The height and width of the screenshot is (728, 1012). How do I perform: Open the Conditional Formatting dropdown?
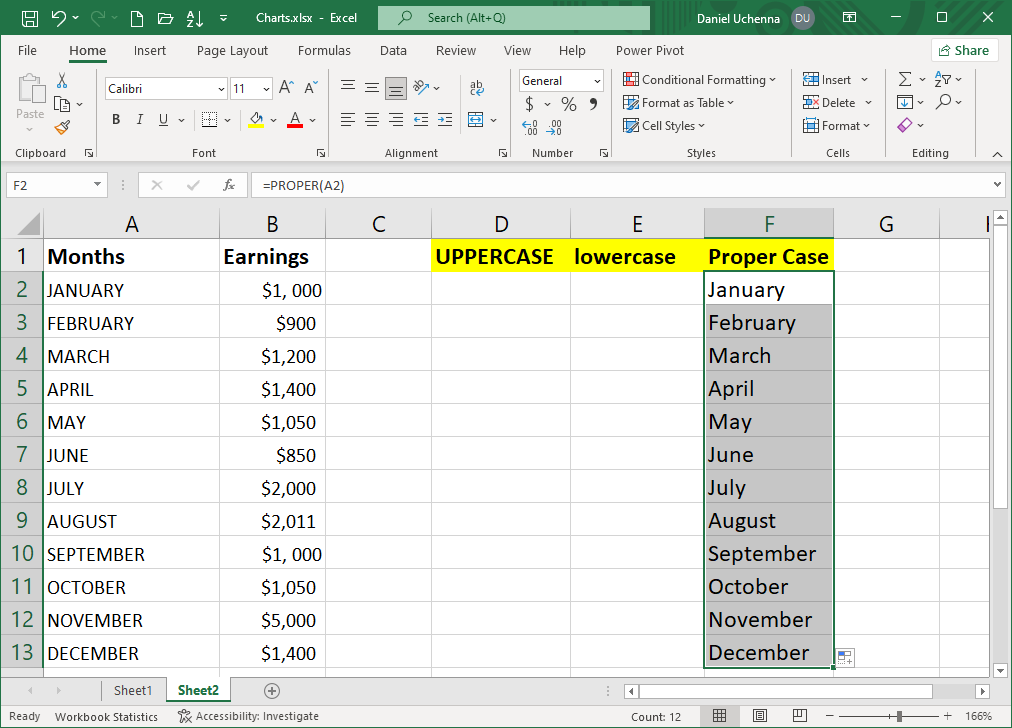(700, 80)
